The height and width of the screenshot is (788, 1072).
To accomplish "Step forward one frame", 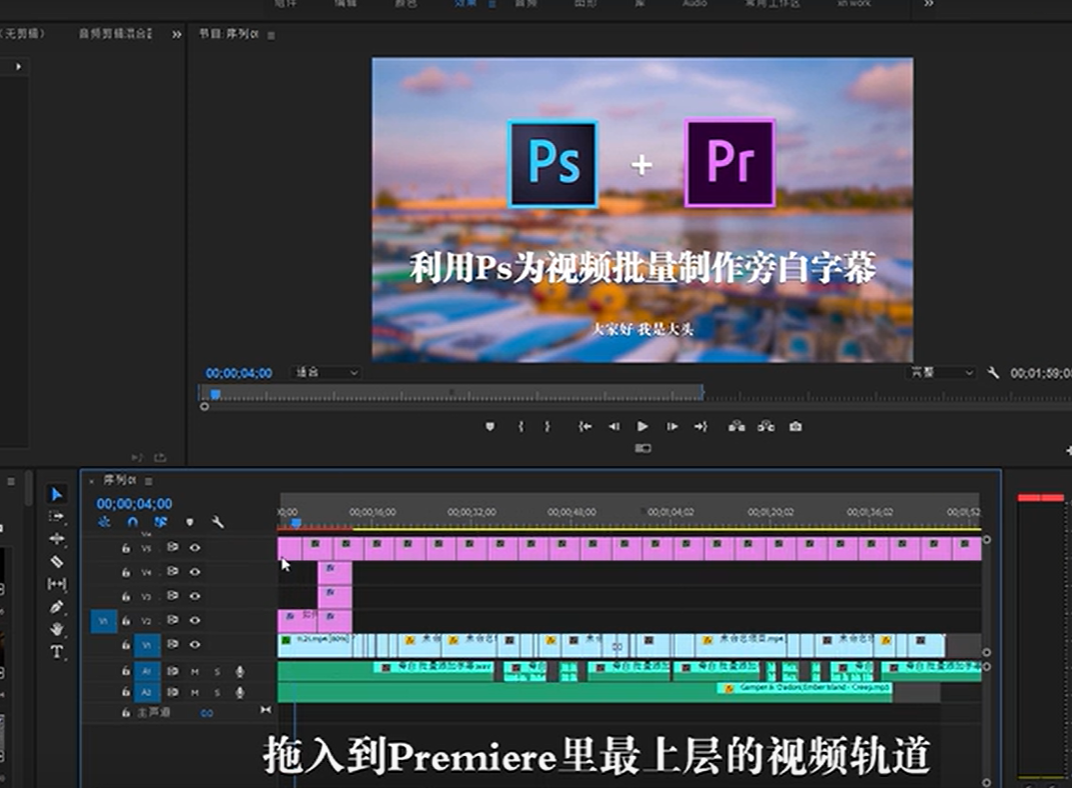I will coord(672,426).
